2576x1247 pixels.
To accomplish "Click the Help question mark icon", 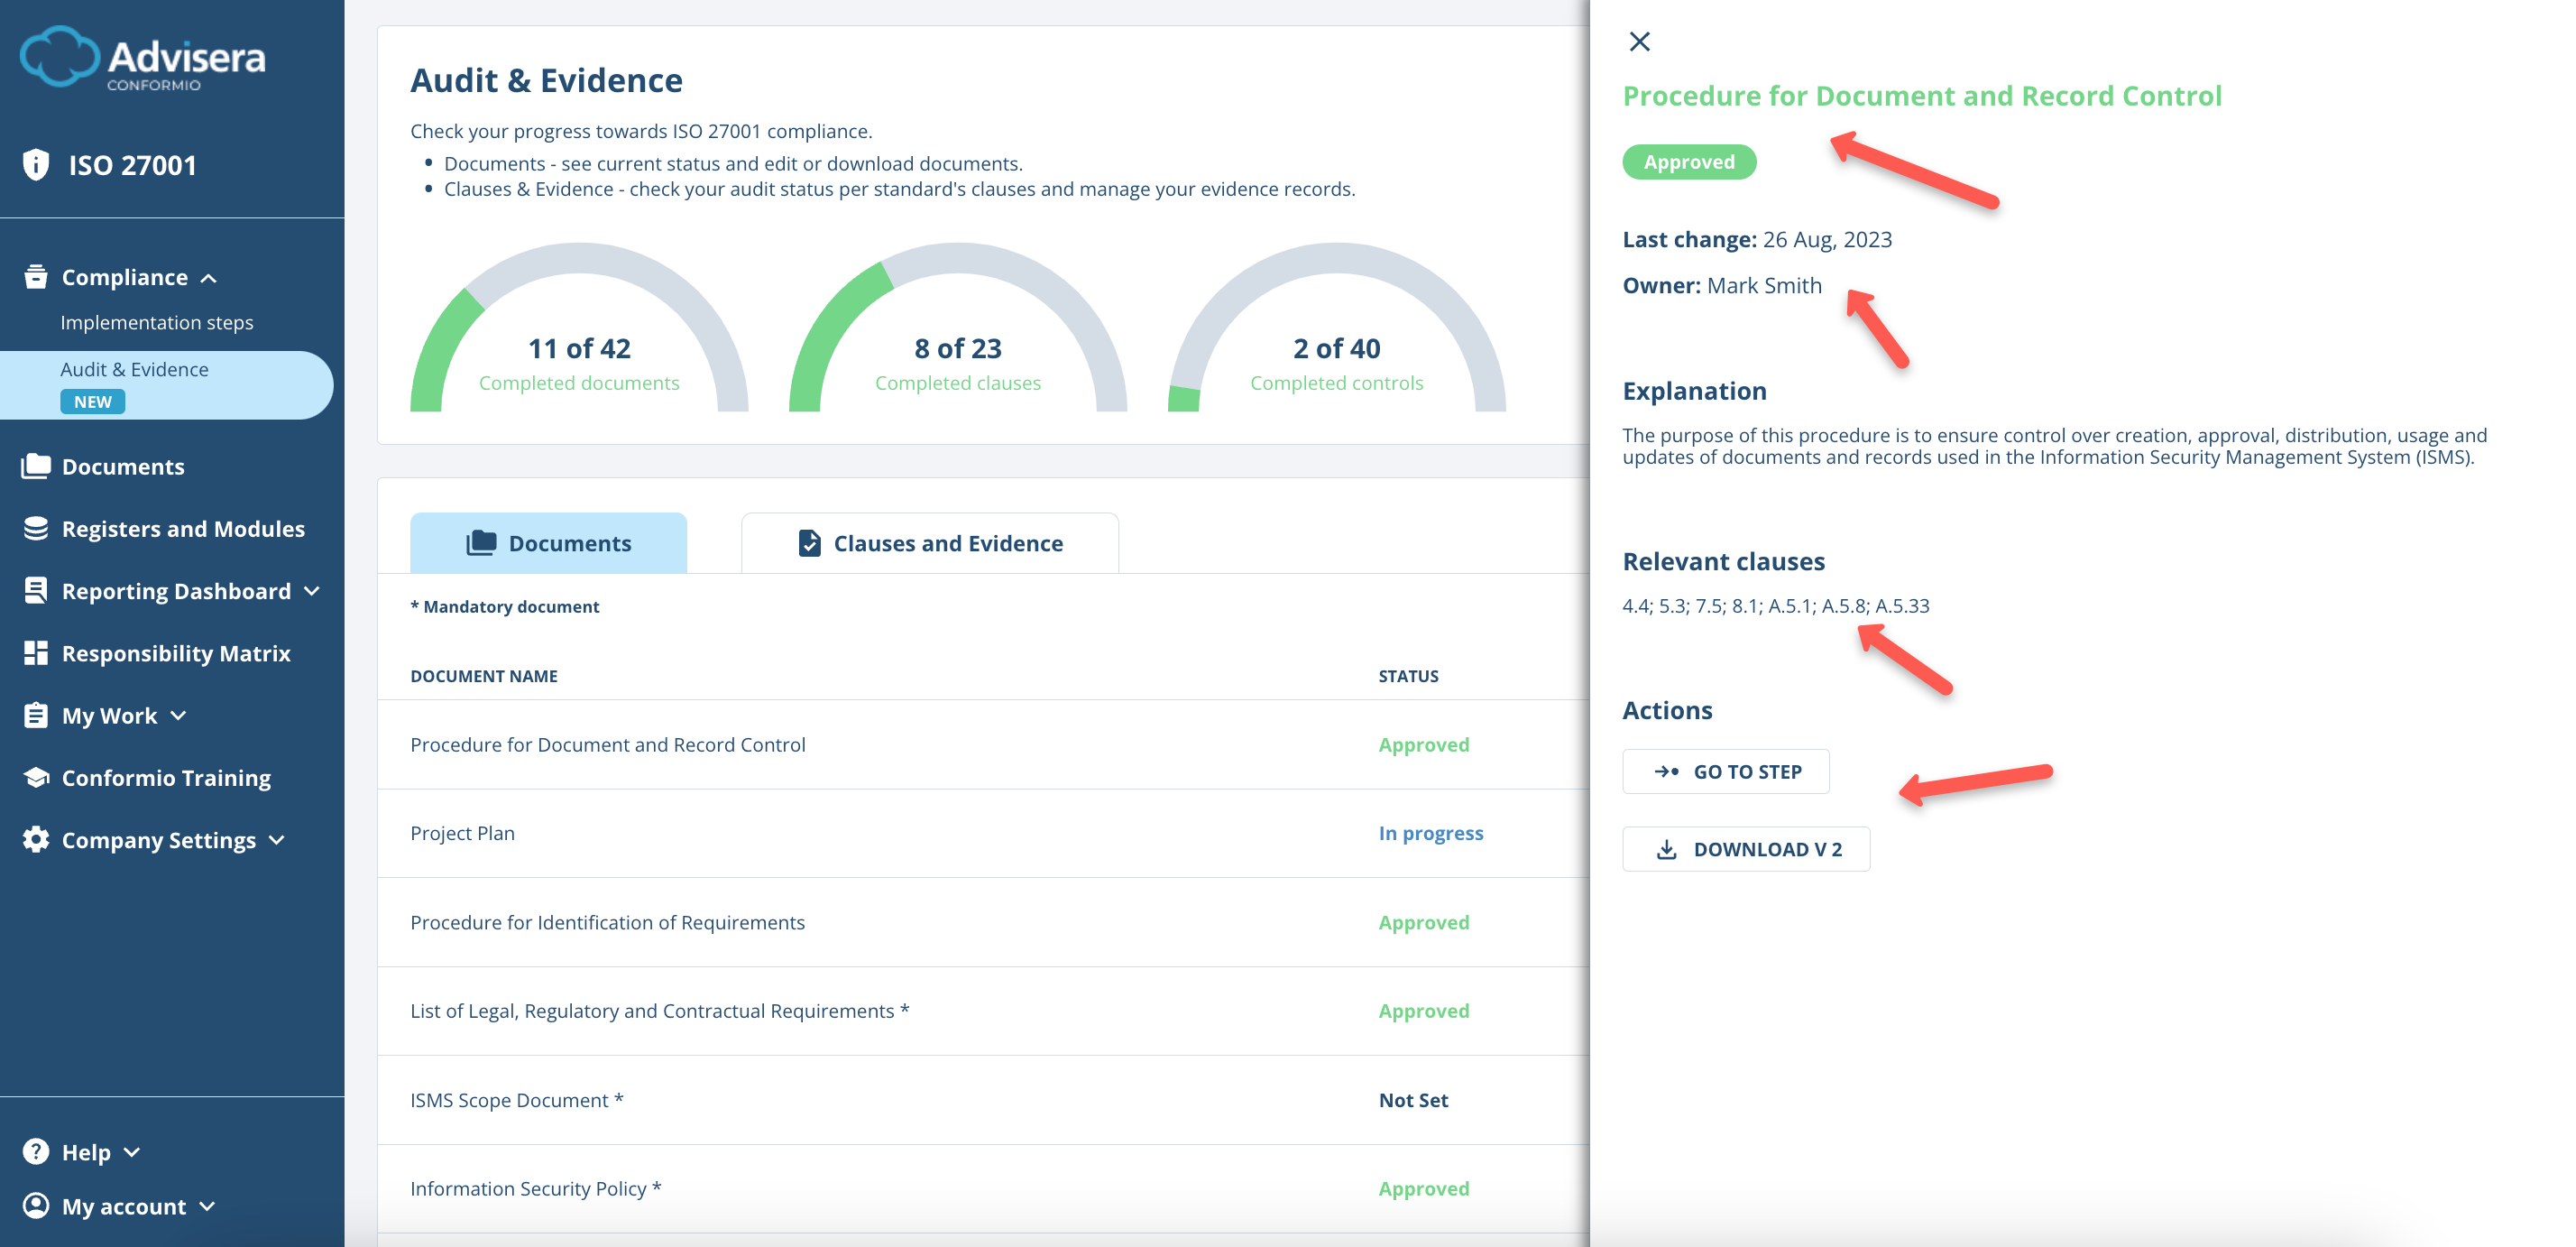I will pos(36,1151).
